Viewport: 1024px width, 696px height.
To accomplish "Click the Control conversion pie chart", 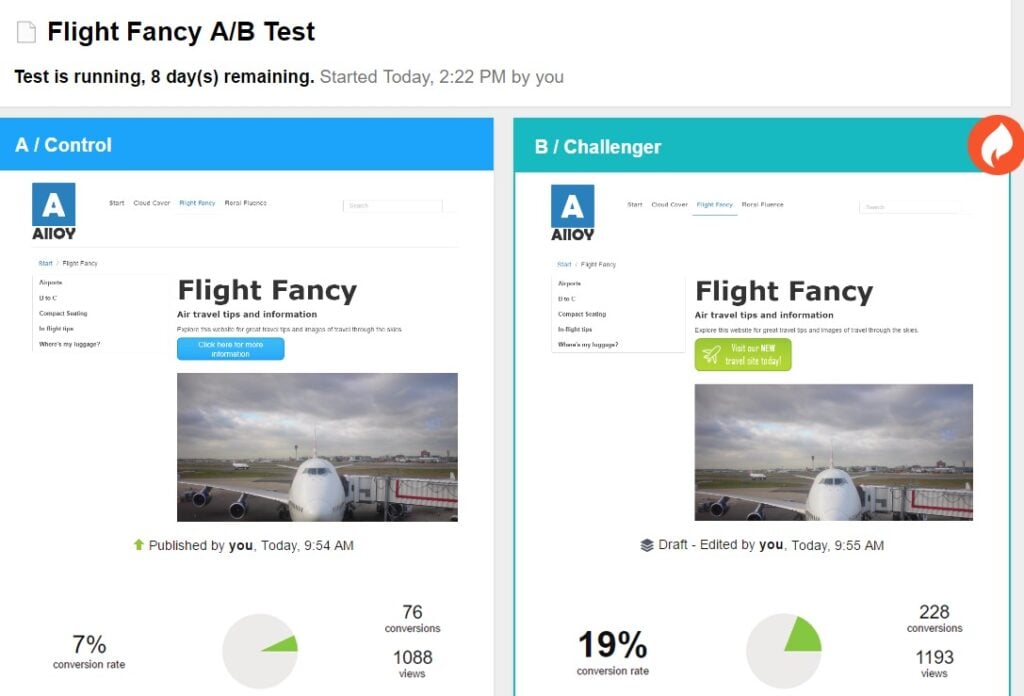I will 261,649.
